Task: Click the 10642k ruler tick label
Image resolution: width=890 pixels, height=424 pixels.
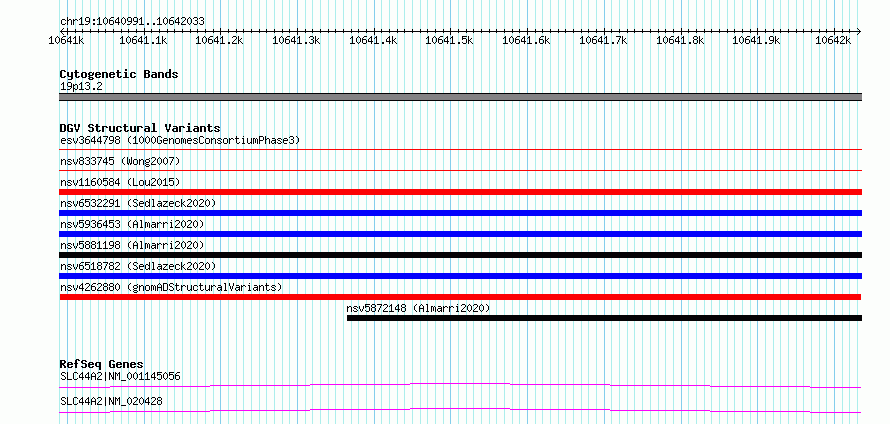Action: coord(833,40)
